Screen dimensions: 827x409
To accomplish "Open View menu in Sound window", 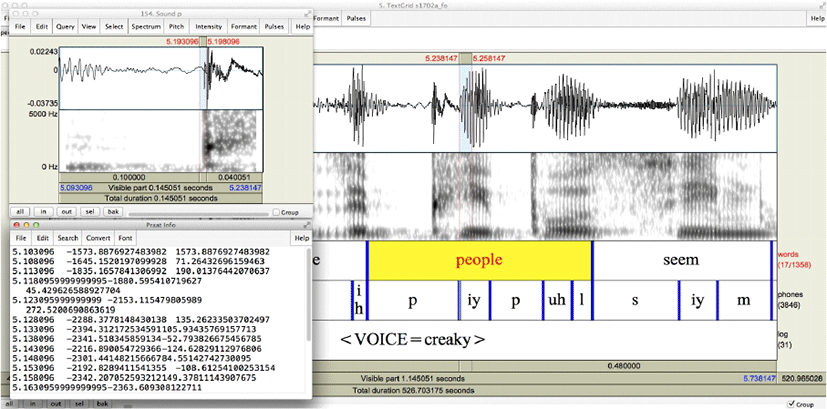I will [x=89, y=26].
